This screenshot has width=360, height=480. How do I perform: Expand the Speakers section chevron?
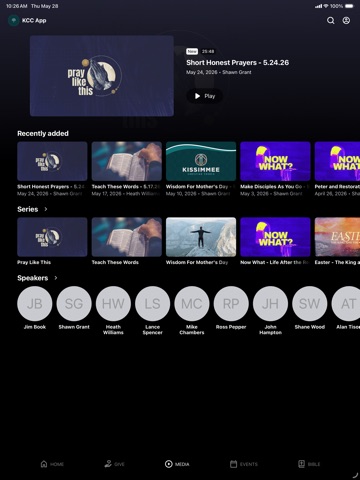pos(56,278)
